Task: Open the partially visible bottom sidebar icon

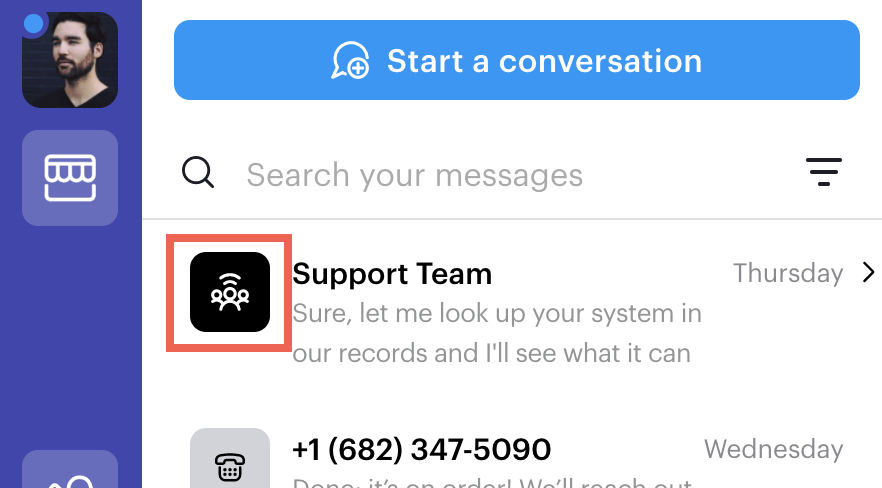Action: 70,469
